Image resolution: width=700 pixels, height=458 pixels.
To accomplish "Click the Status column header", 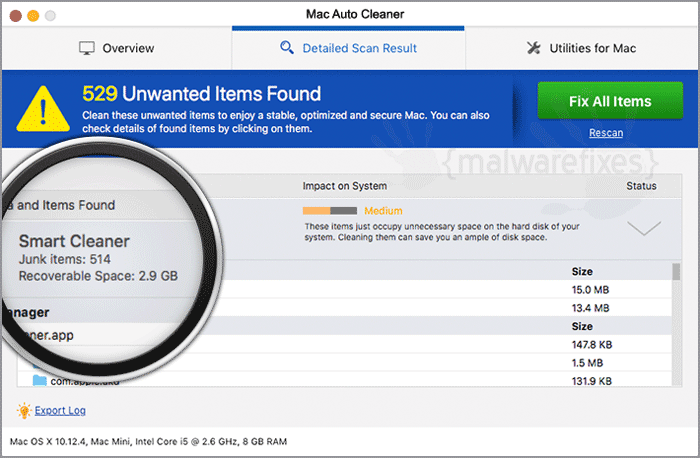I will (641, 186).
